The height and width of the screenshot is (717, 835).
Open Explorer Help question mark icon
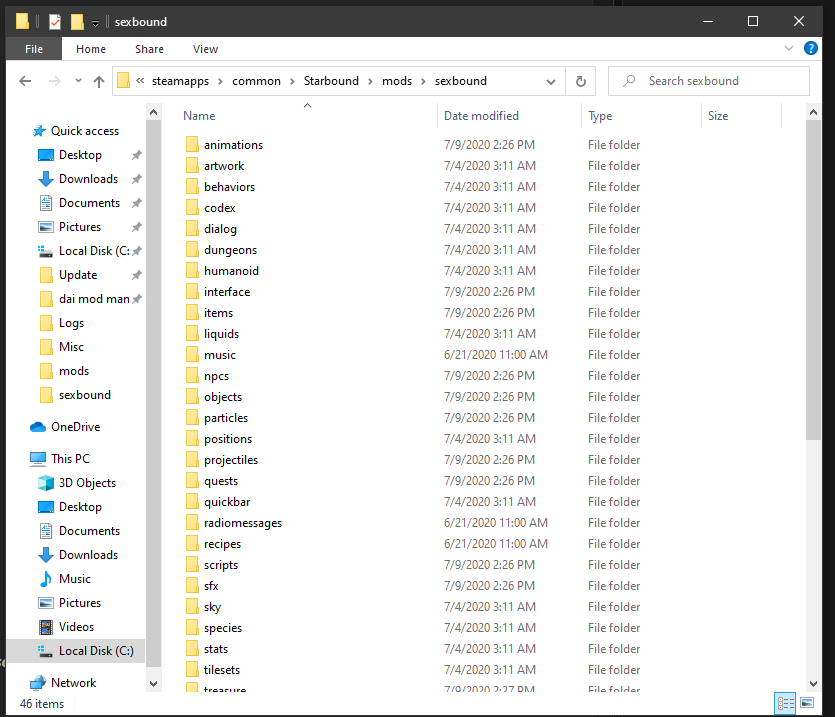click(811, 48)
